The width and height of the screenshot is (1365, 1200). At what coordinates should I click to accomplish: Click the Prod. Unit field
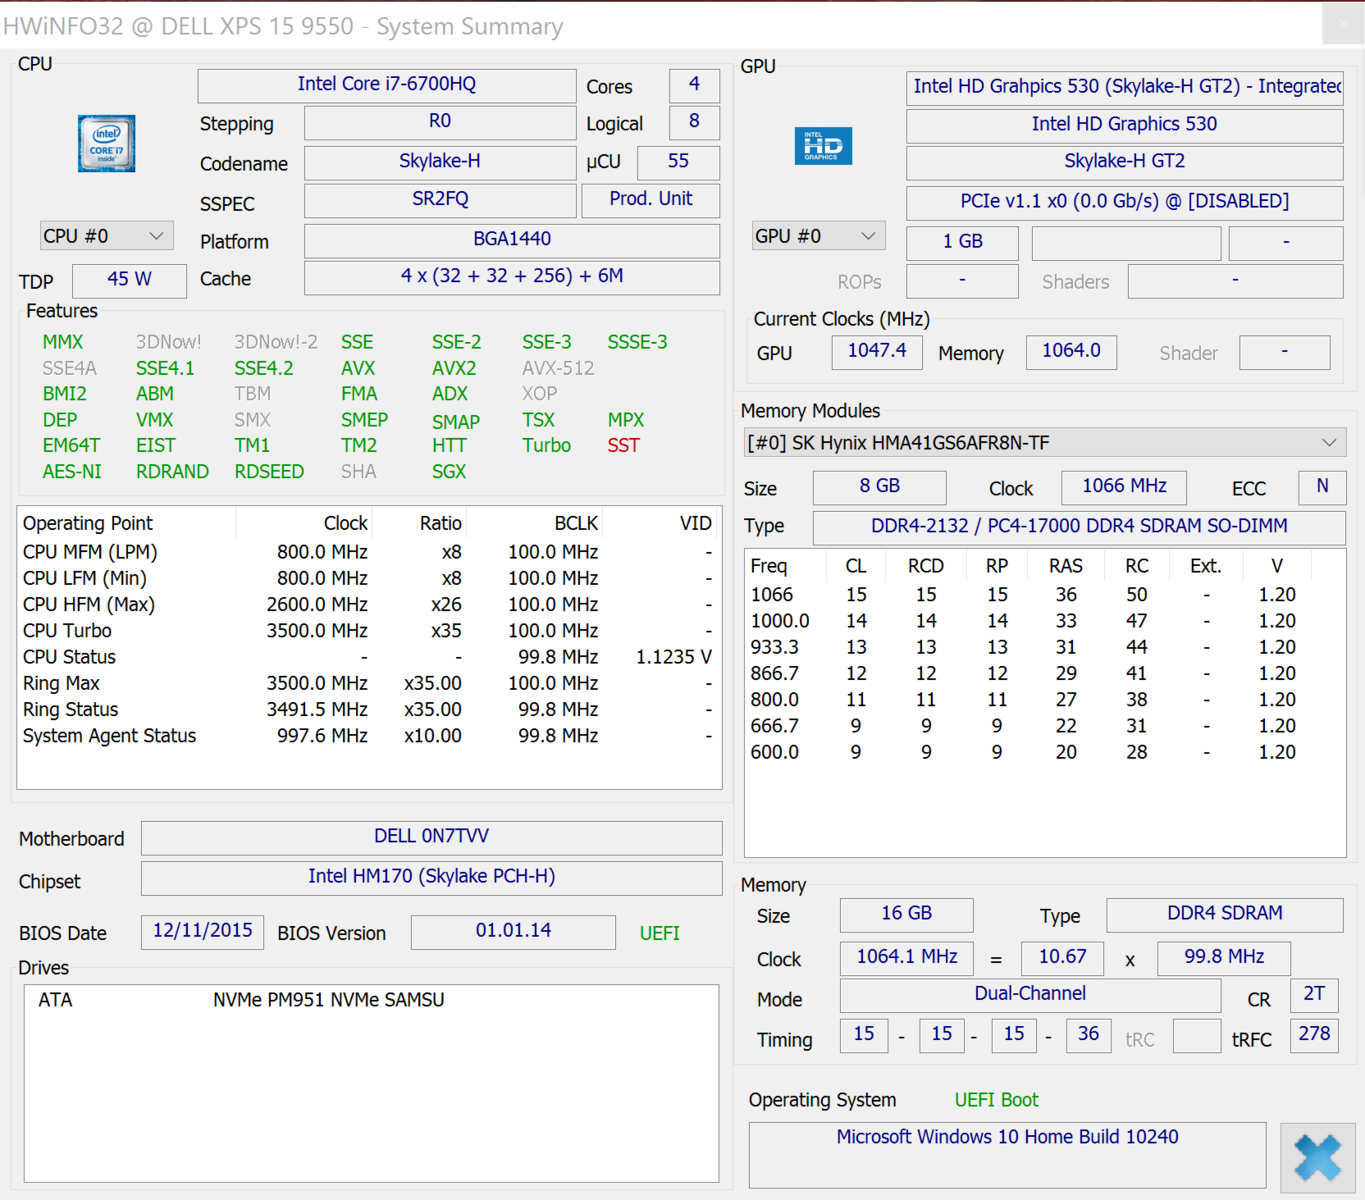tap(651, 200)
